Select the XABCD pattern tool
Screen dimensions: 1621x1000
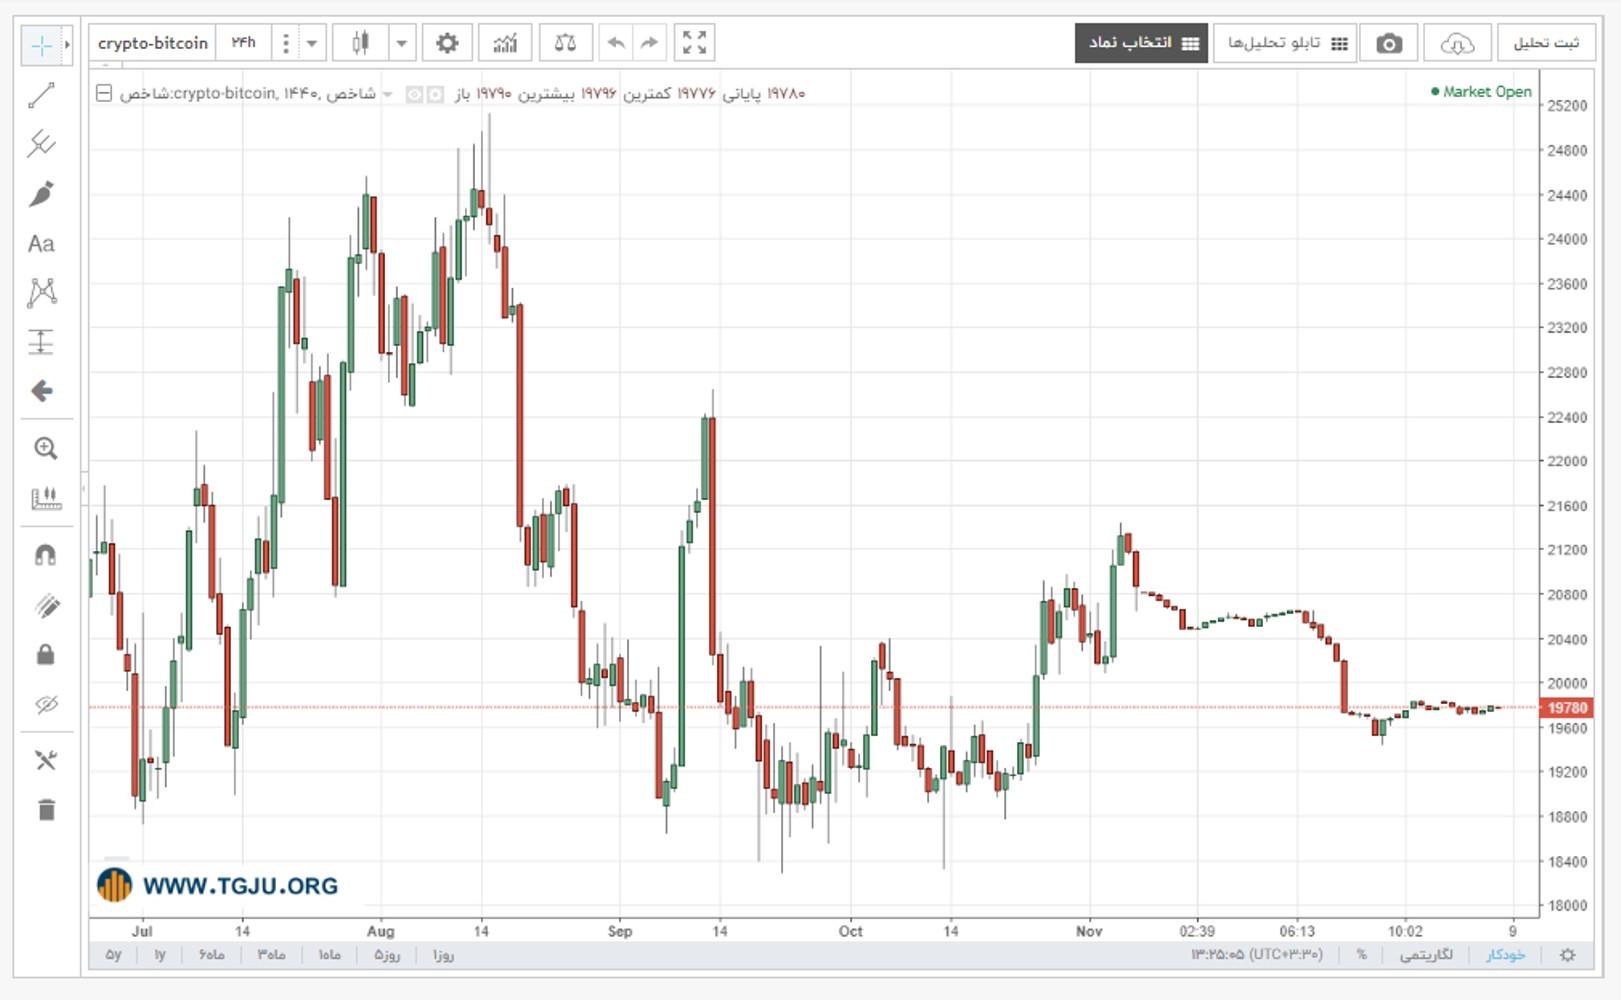[x=41, y=292]
